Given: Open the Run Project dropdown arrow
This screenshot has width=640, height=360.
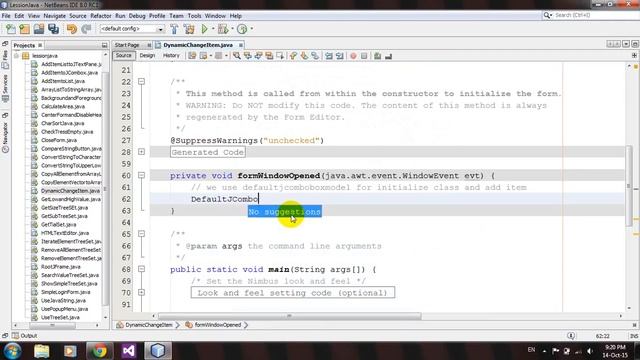Looking at the screenshot, I should pyautogui.click(x=213, y=29).
